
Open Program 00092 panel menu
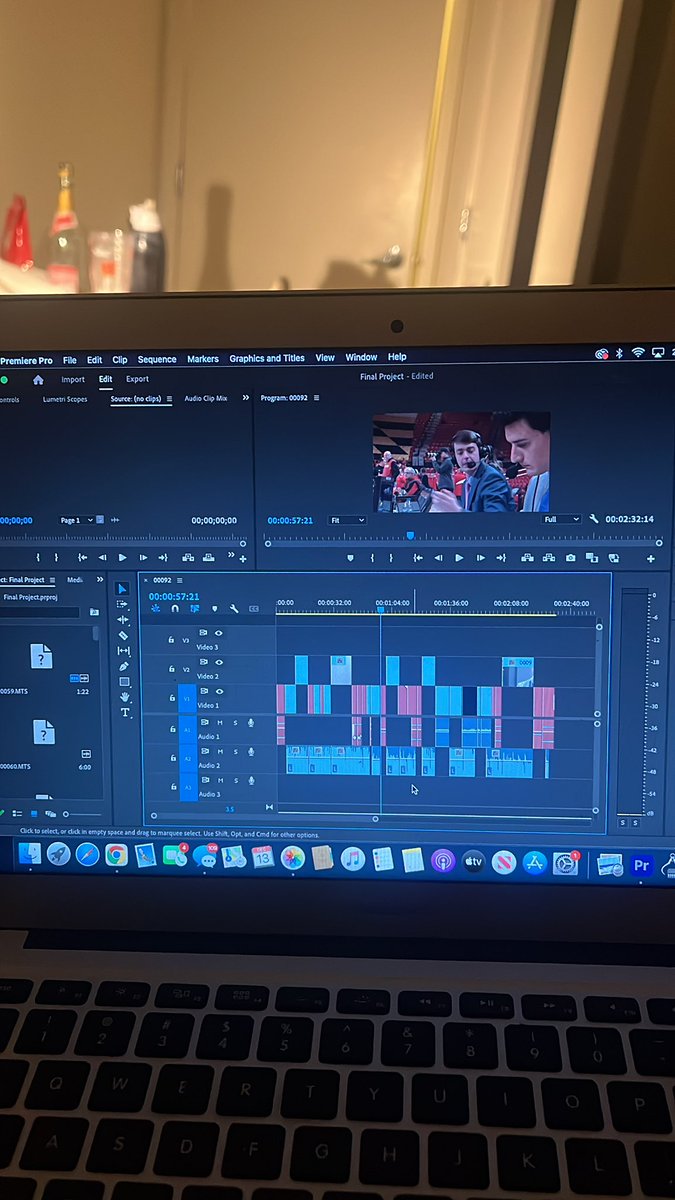coord(317,398)
